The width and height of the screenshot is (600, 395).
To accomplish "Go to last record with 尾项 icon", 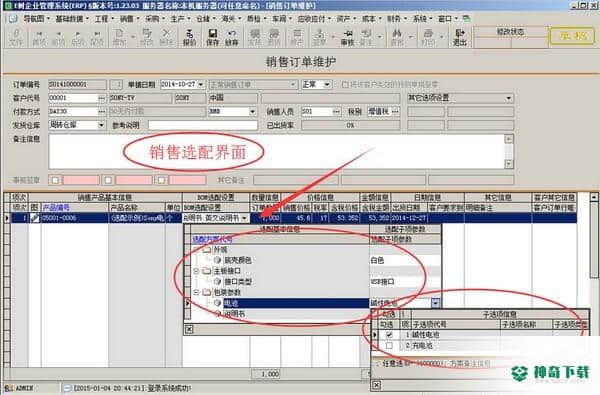I will (x=97, y=37).
